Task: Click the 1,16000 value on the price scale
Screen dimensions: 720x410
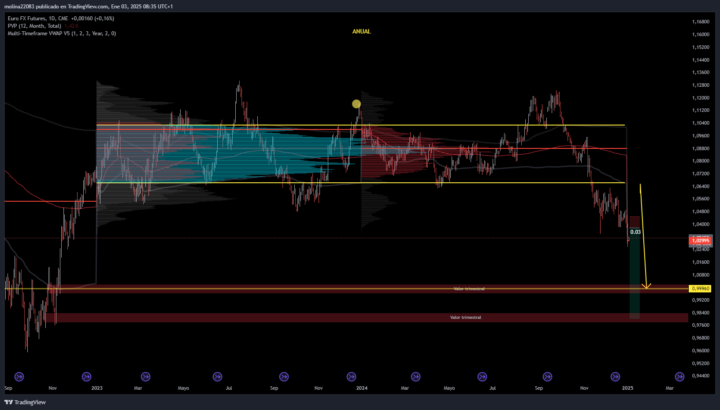Action: 701,35
